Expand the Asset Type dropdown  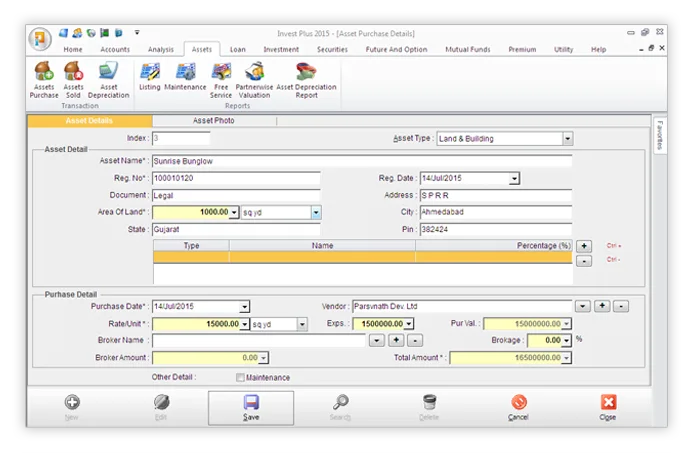[x=567, y=139]
